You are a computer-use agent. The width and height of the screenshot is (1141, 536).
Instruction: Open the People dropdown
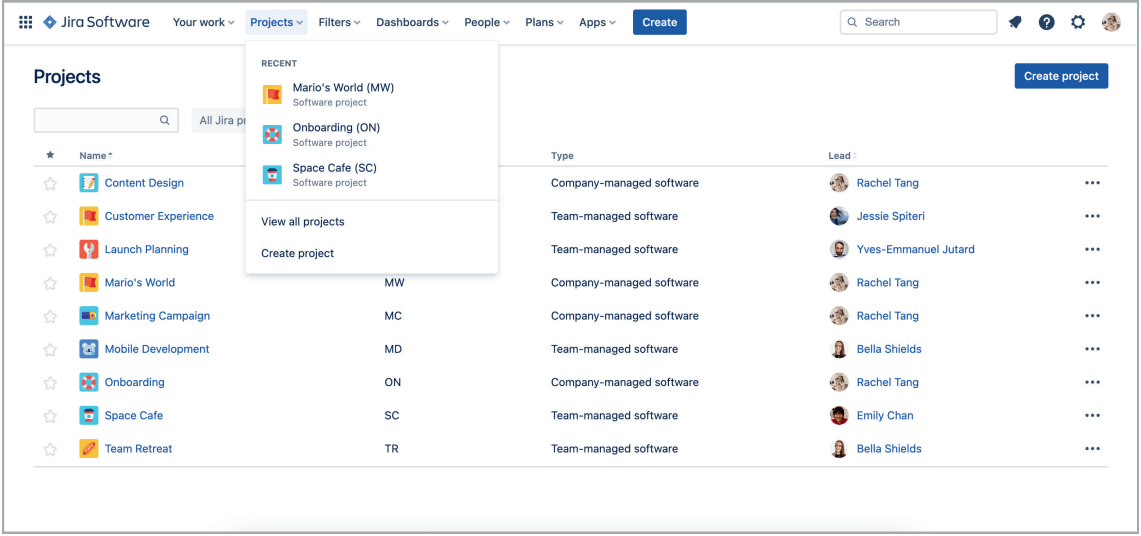(x=488, y=23)
